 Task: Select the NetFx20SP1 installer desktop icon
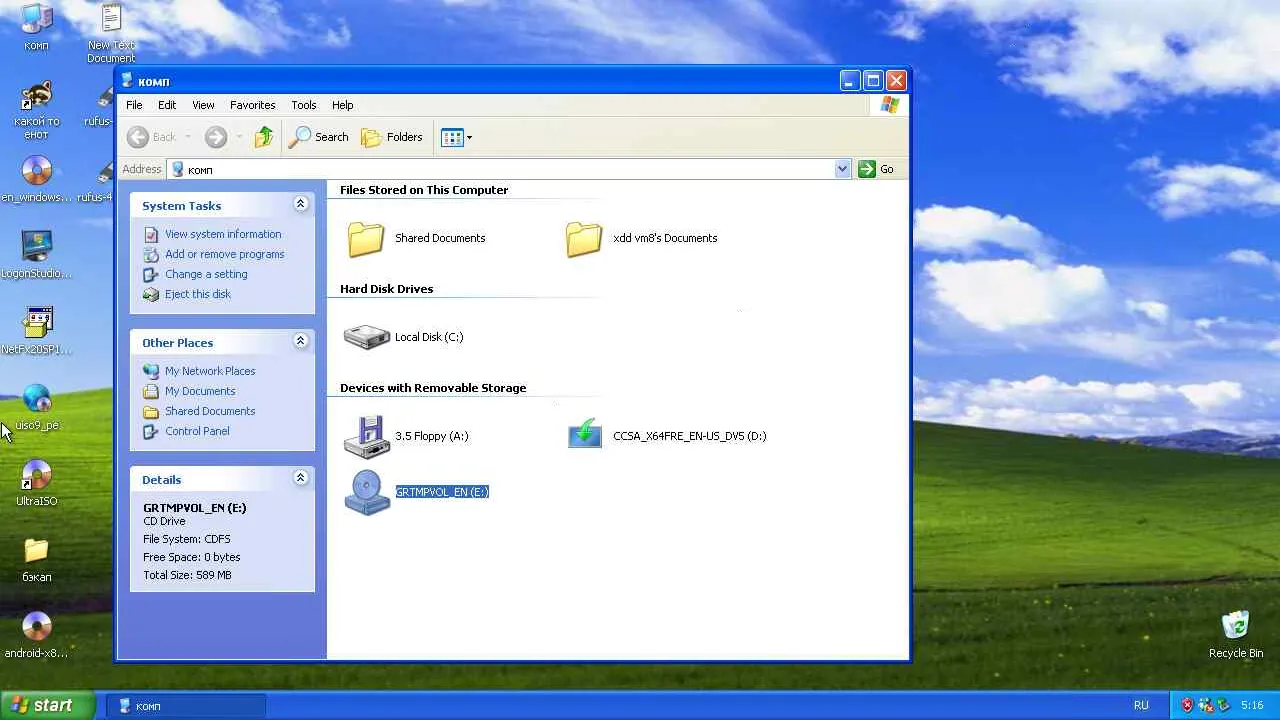(x=37, y=332)
